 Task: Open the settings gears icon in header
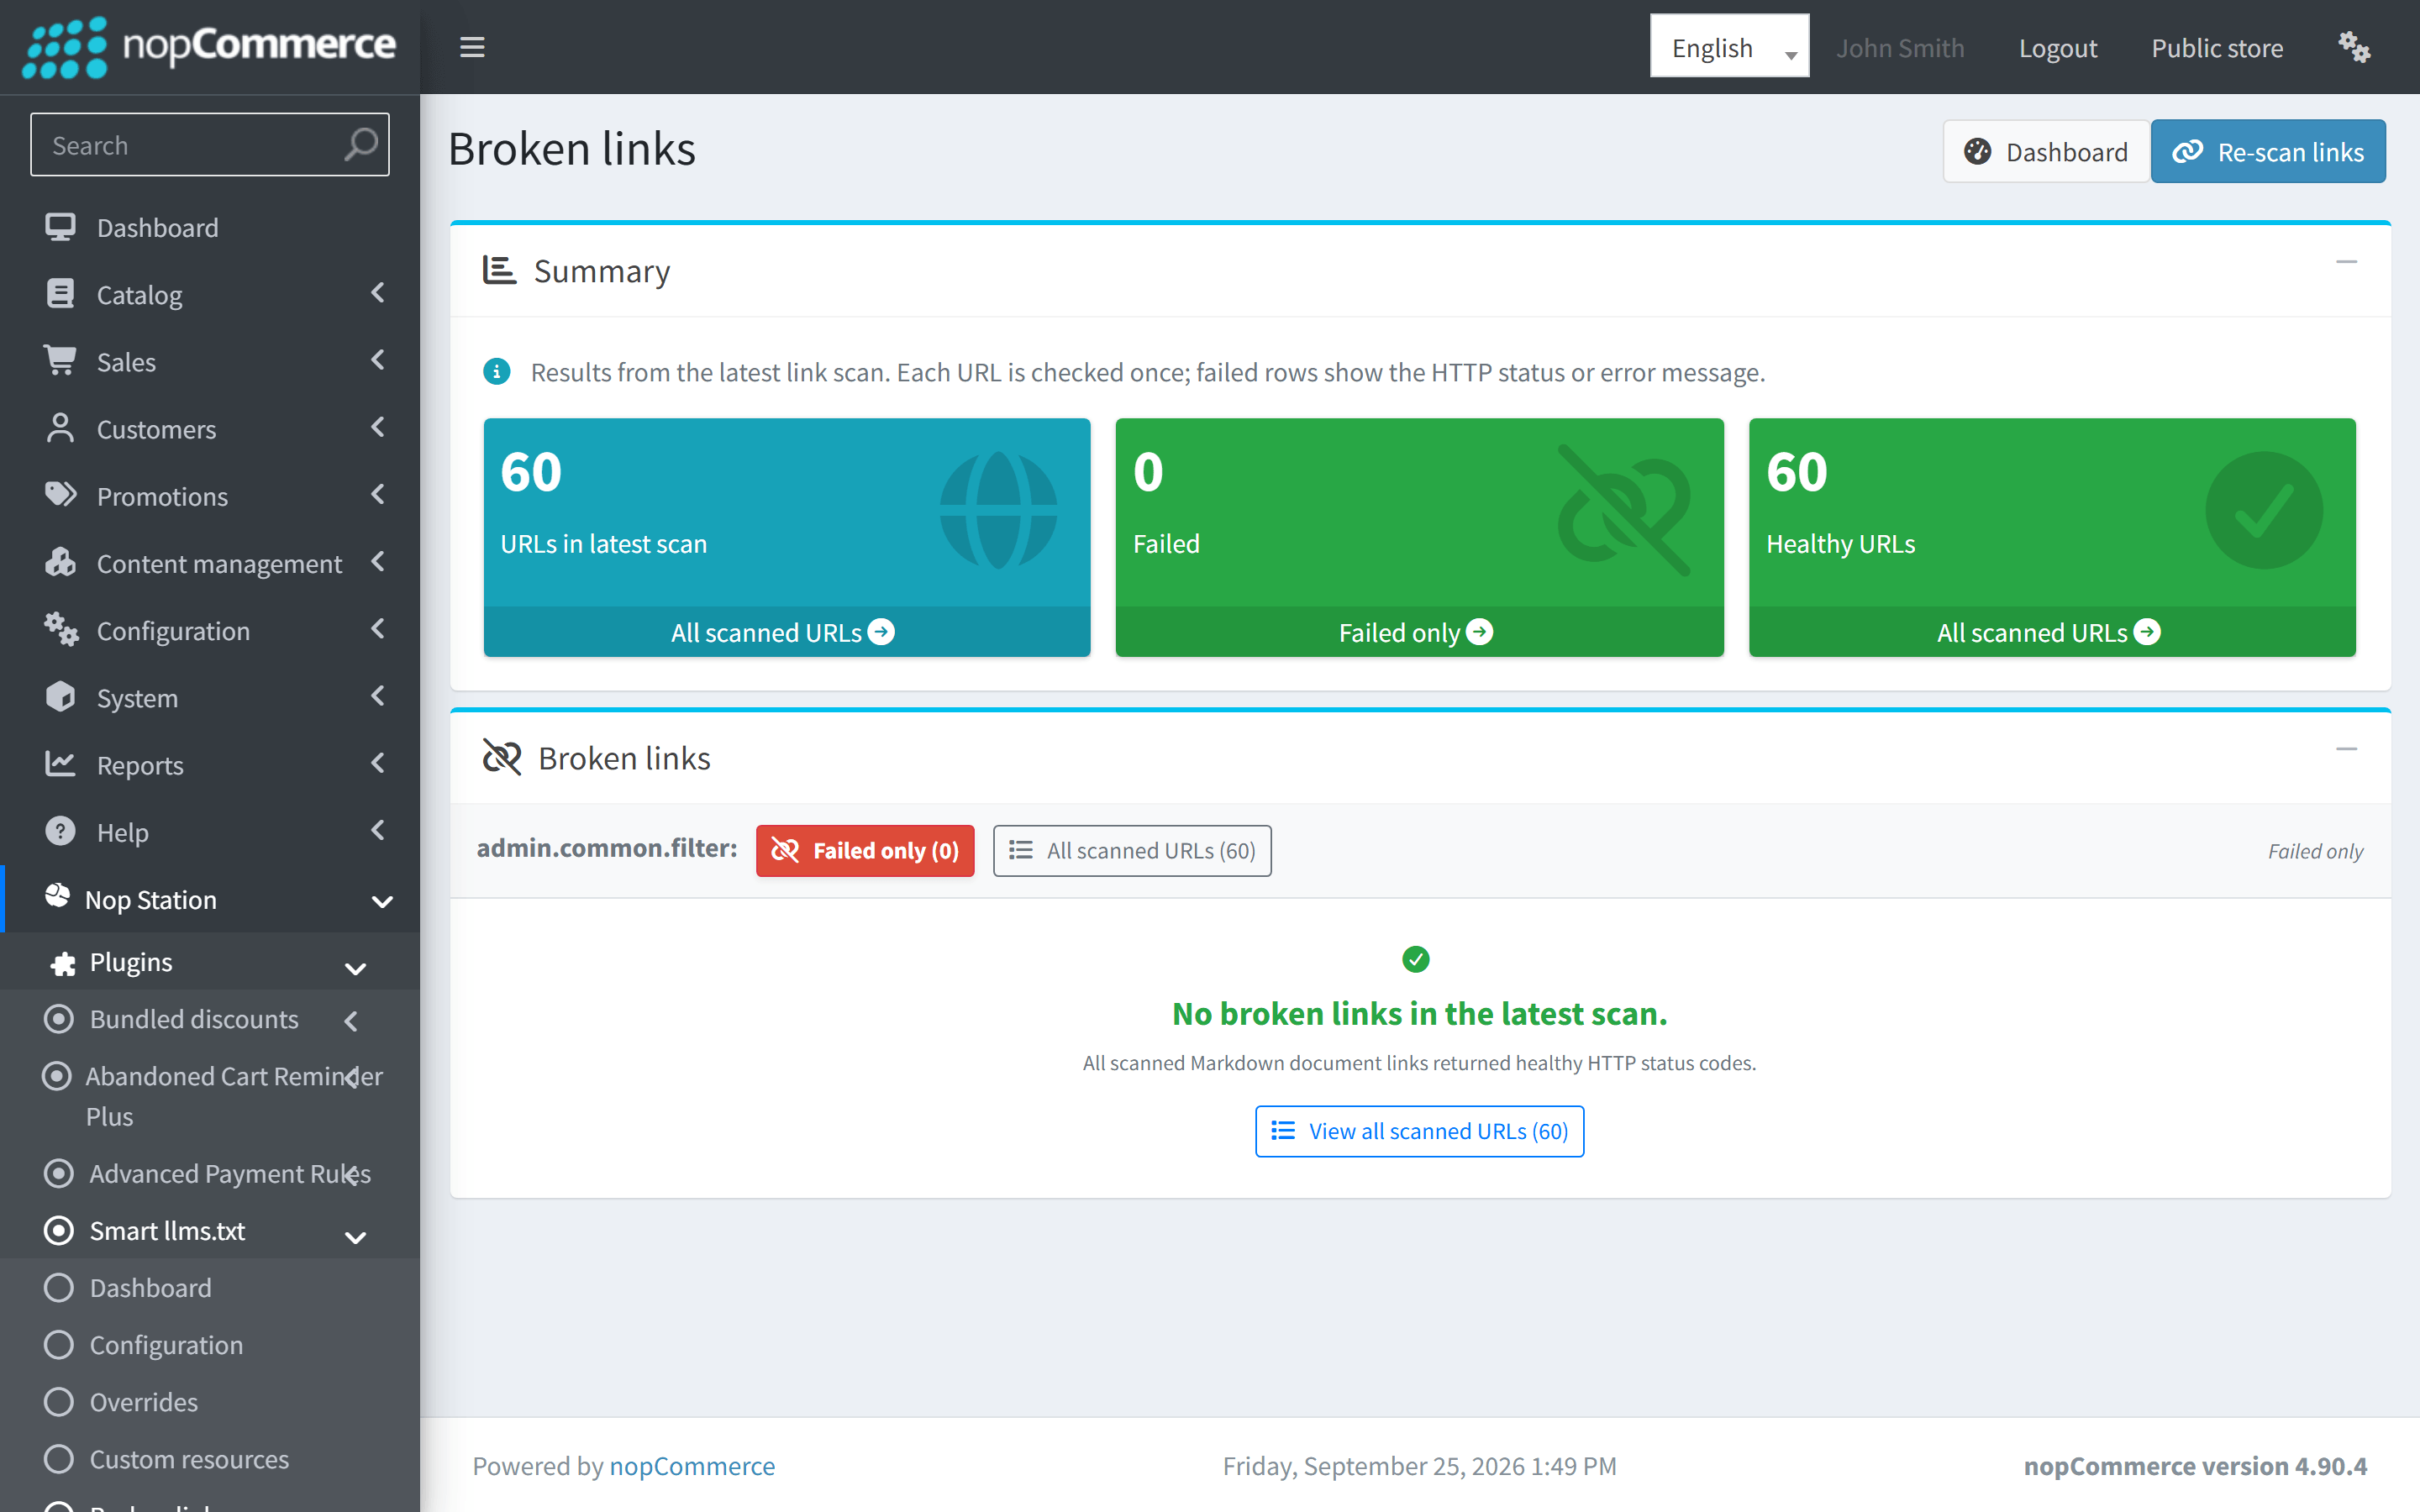(2354, 47)
